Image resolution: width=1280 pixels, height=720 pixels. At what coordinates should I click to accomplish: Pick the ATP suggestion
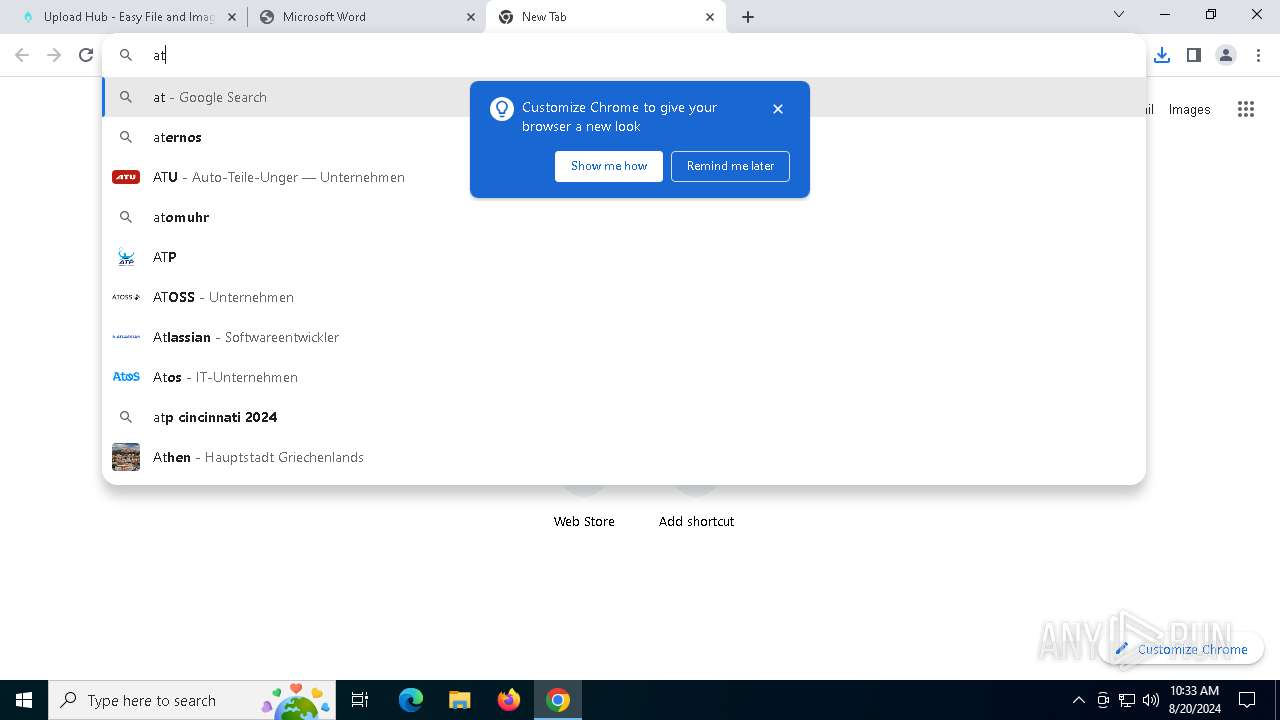[x=624, y=257]
